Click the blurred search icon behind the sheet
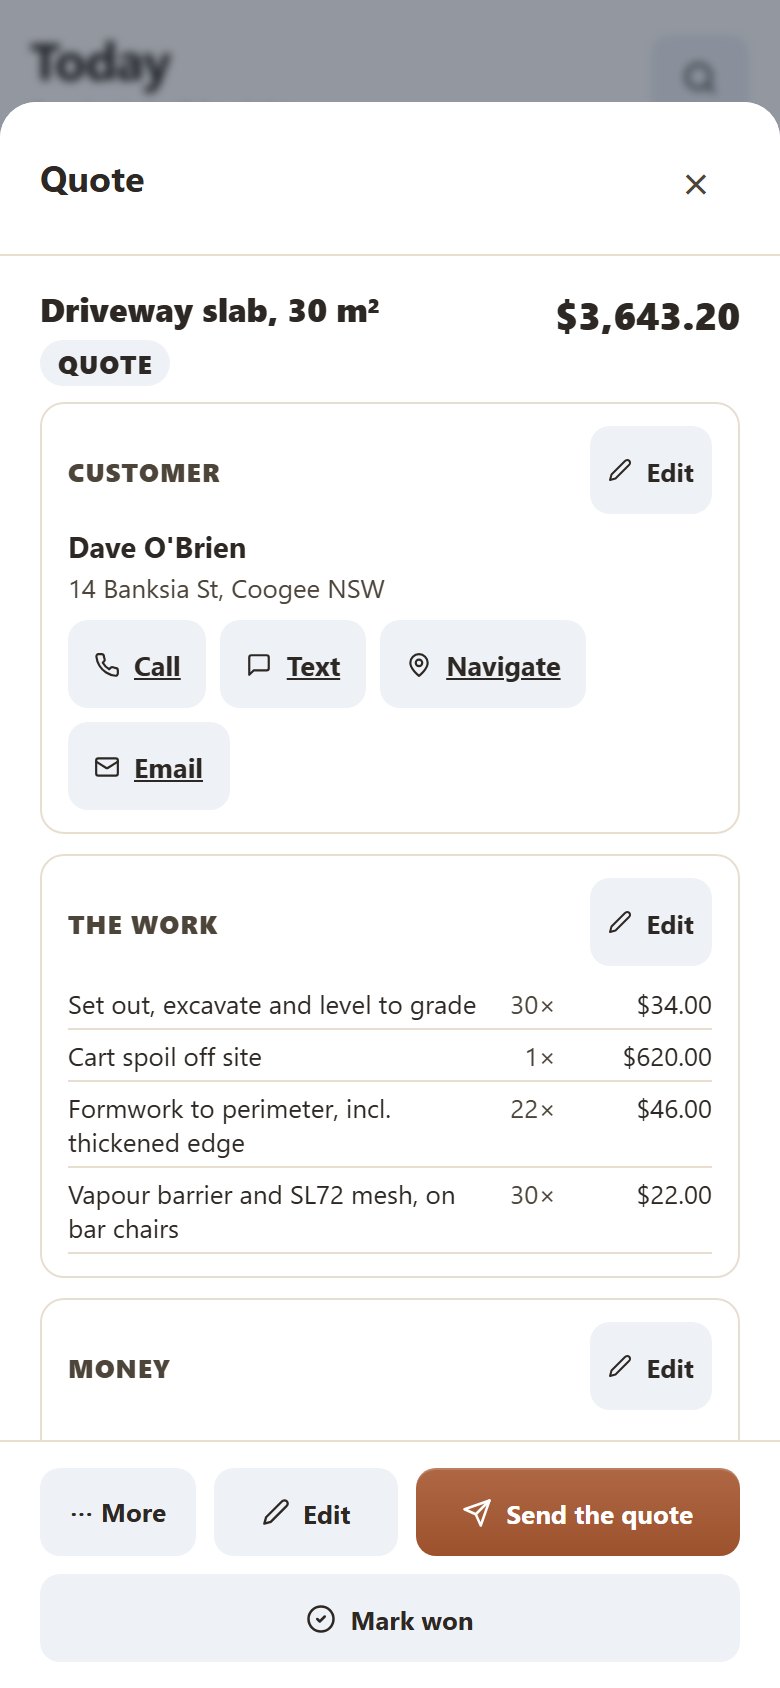The height and width of the screenshot is (1688, 780). [699, 75]
